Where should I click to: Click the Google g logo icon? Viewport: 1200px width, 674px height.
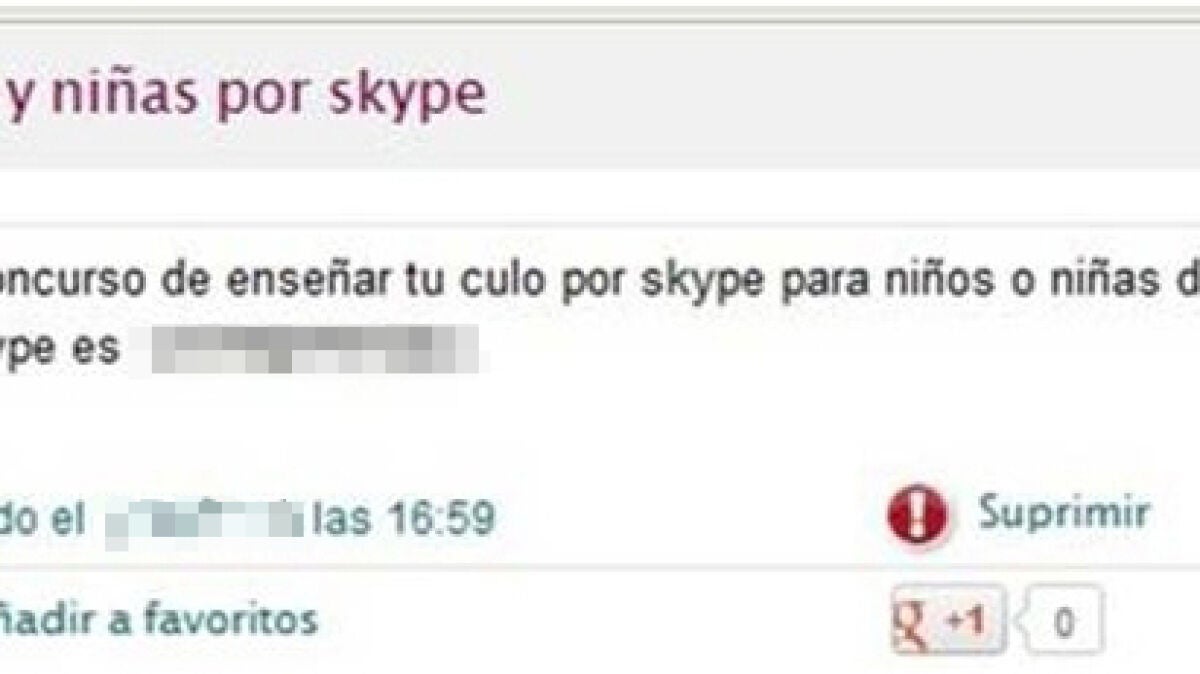click(x=911, y=622)
